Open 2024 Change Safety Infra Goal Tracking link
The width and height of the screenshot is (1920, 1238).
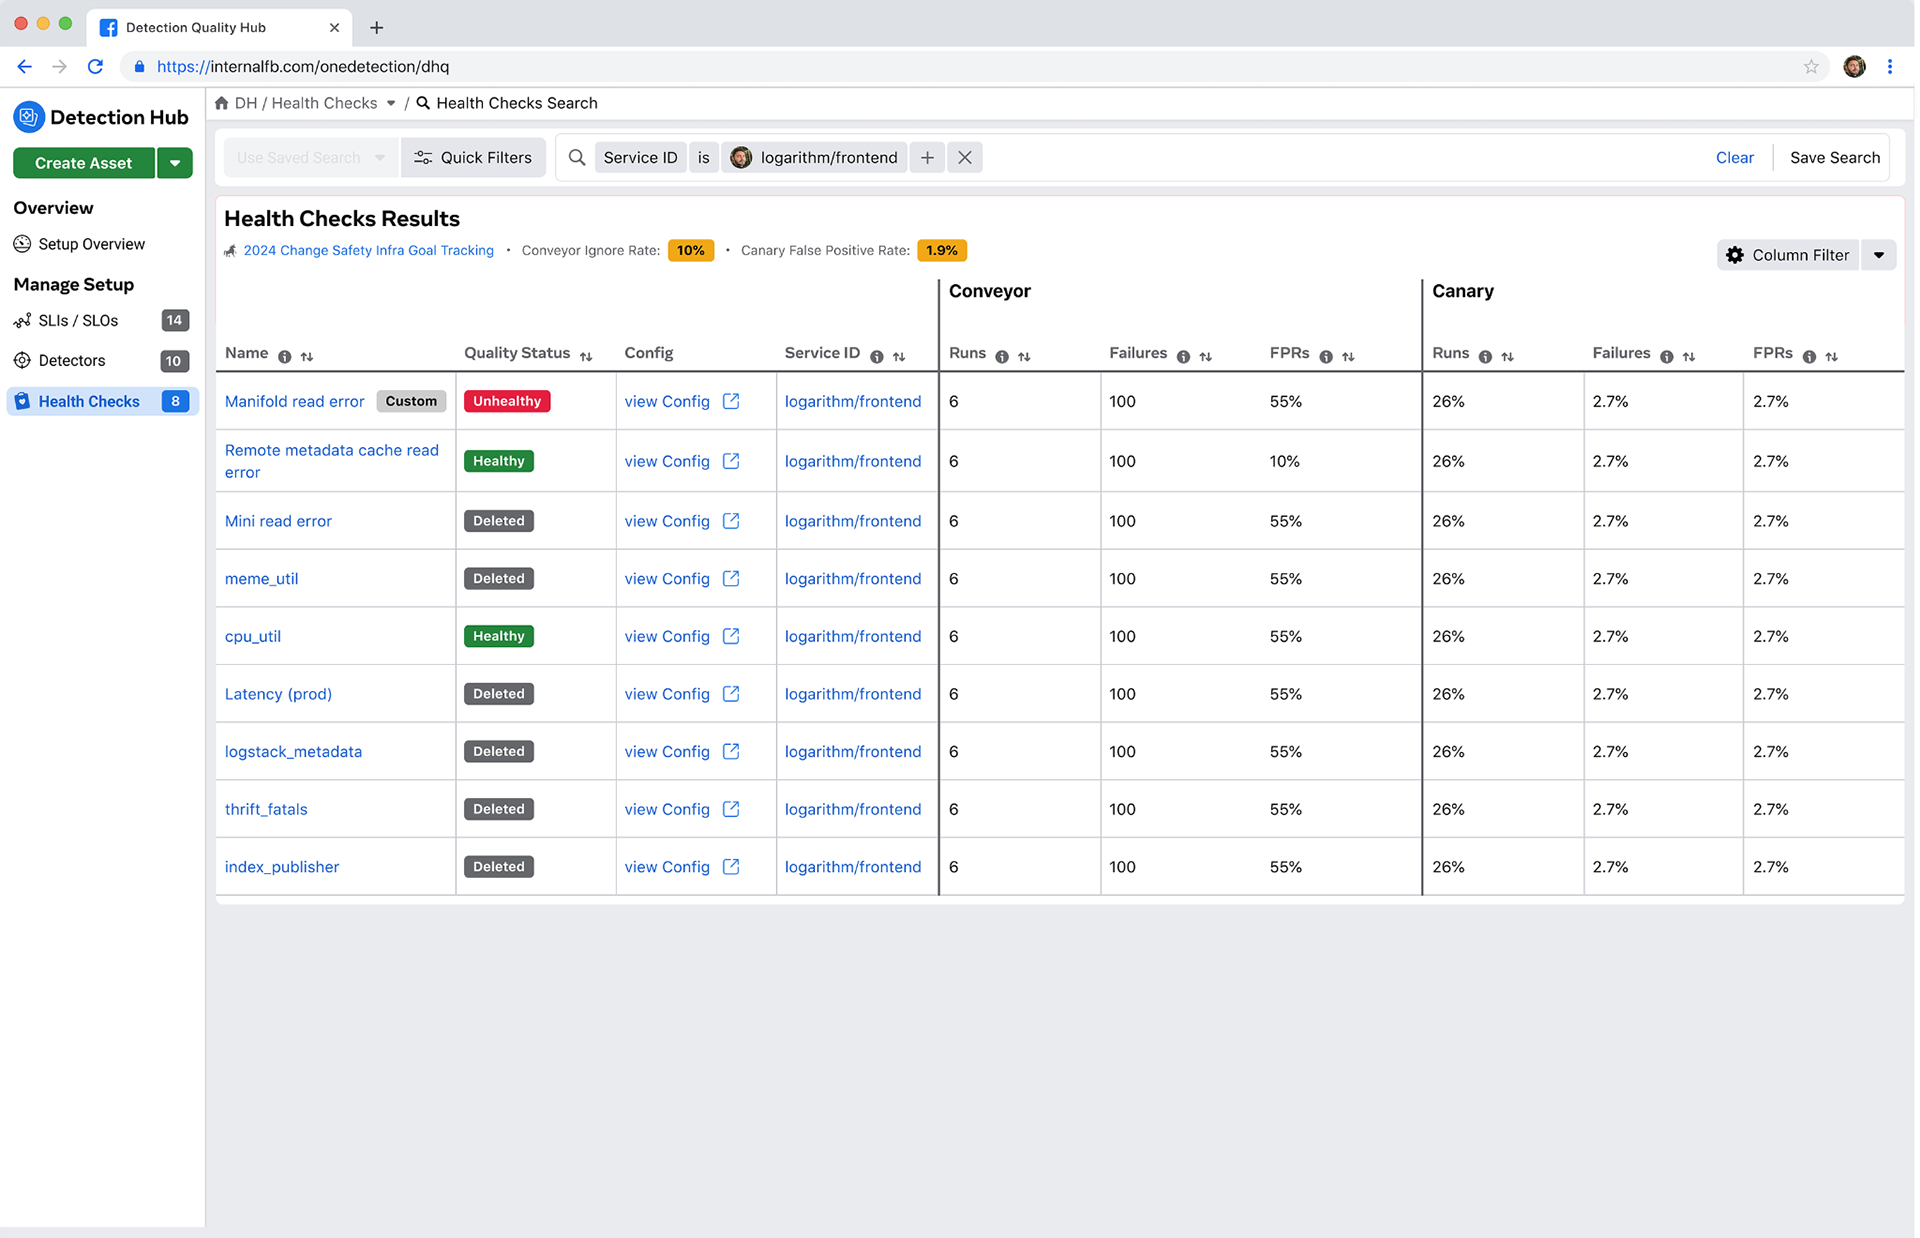pos(368,251)
